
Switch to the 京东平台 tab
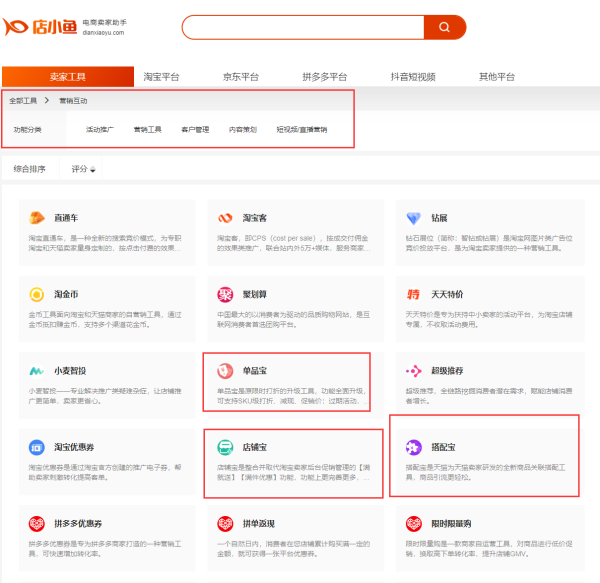point(241,77)
